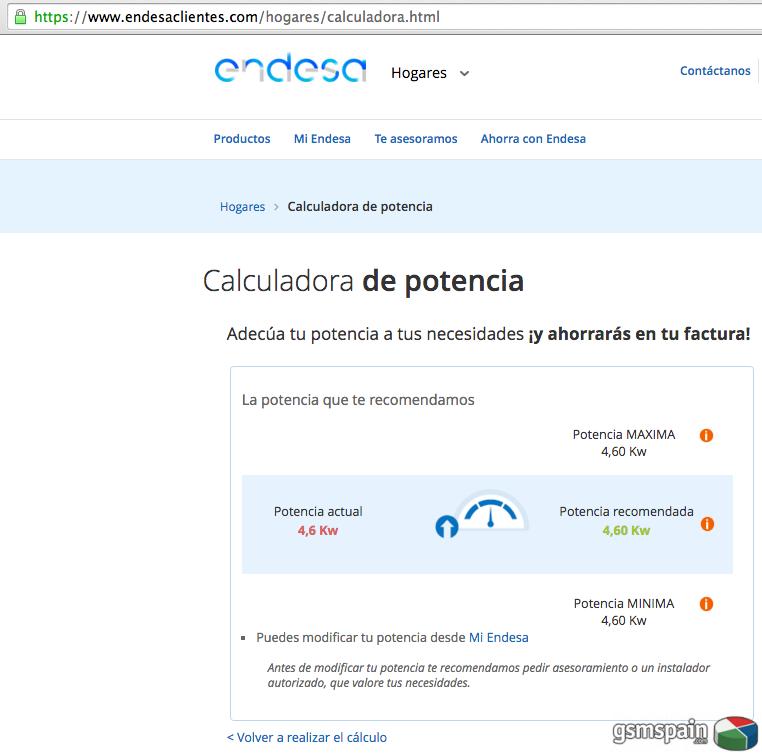Click the Potencia actual label
This screenshot has height=754, width=762.
tap(318, 512)
